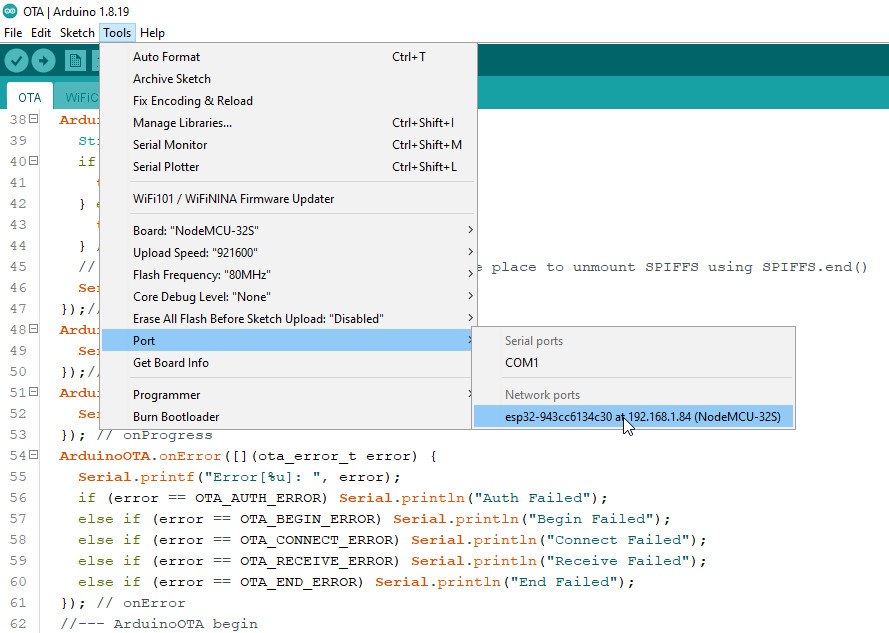The height and width of the screenshot is (633, 889).
Task: Click the "// onError" comment on line 61
Action: (x=141, y=603)
